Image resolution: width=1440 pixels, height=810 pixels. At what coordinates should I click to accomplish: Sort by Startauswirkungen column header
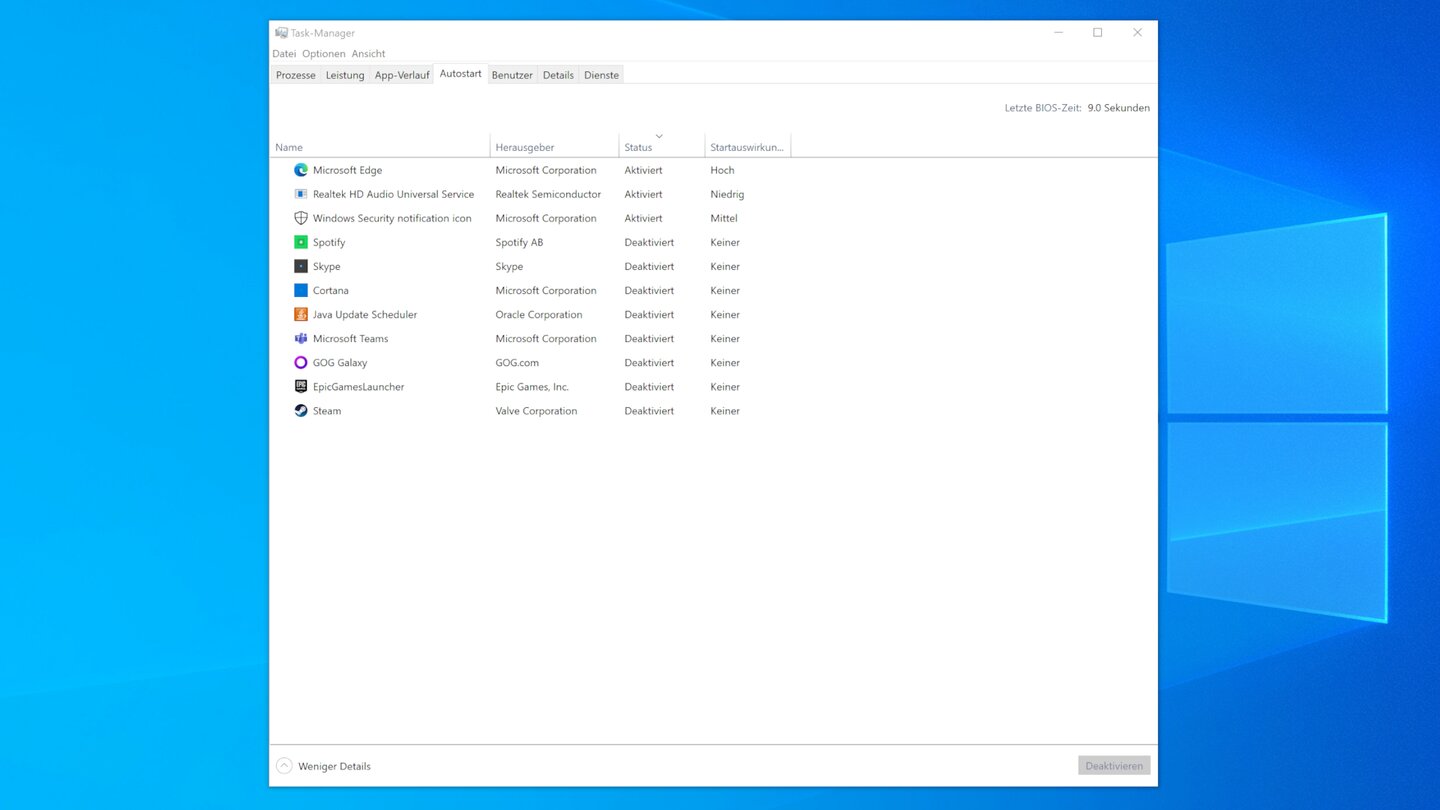746,147
